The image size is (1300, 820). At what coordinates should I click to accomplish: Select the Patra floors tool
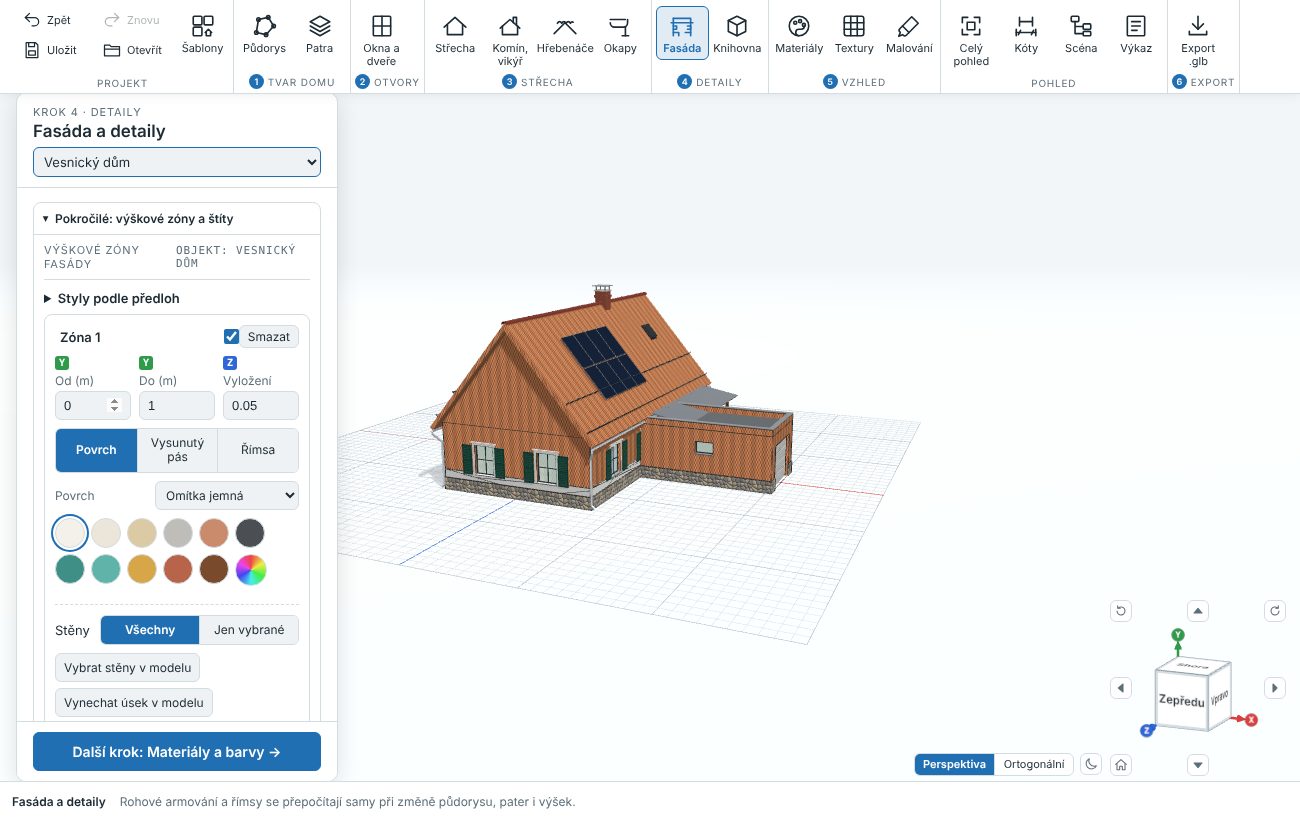point(319,34)
